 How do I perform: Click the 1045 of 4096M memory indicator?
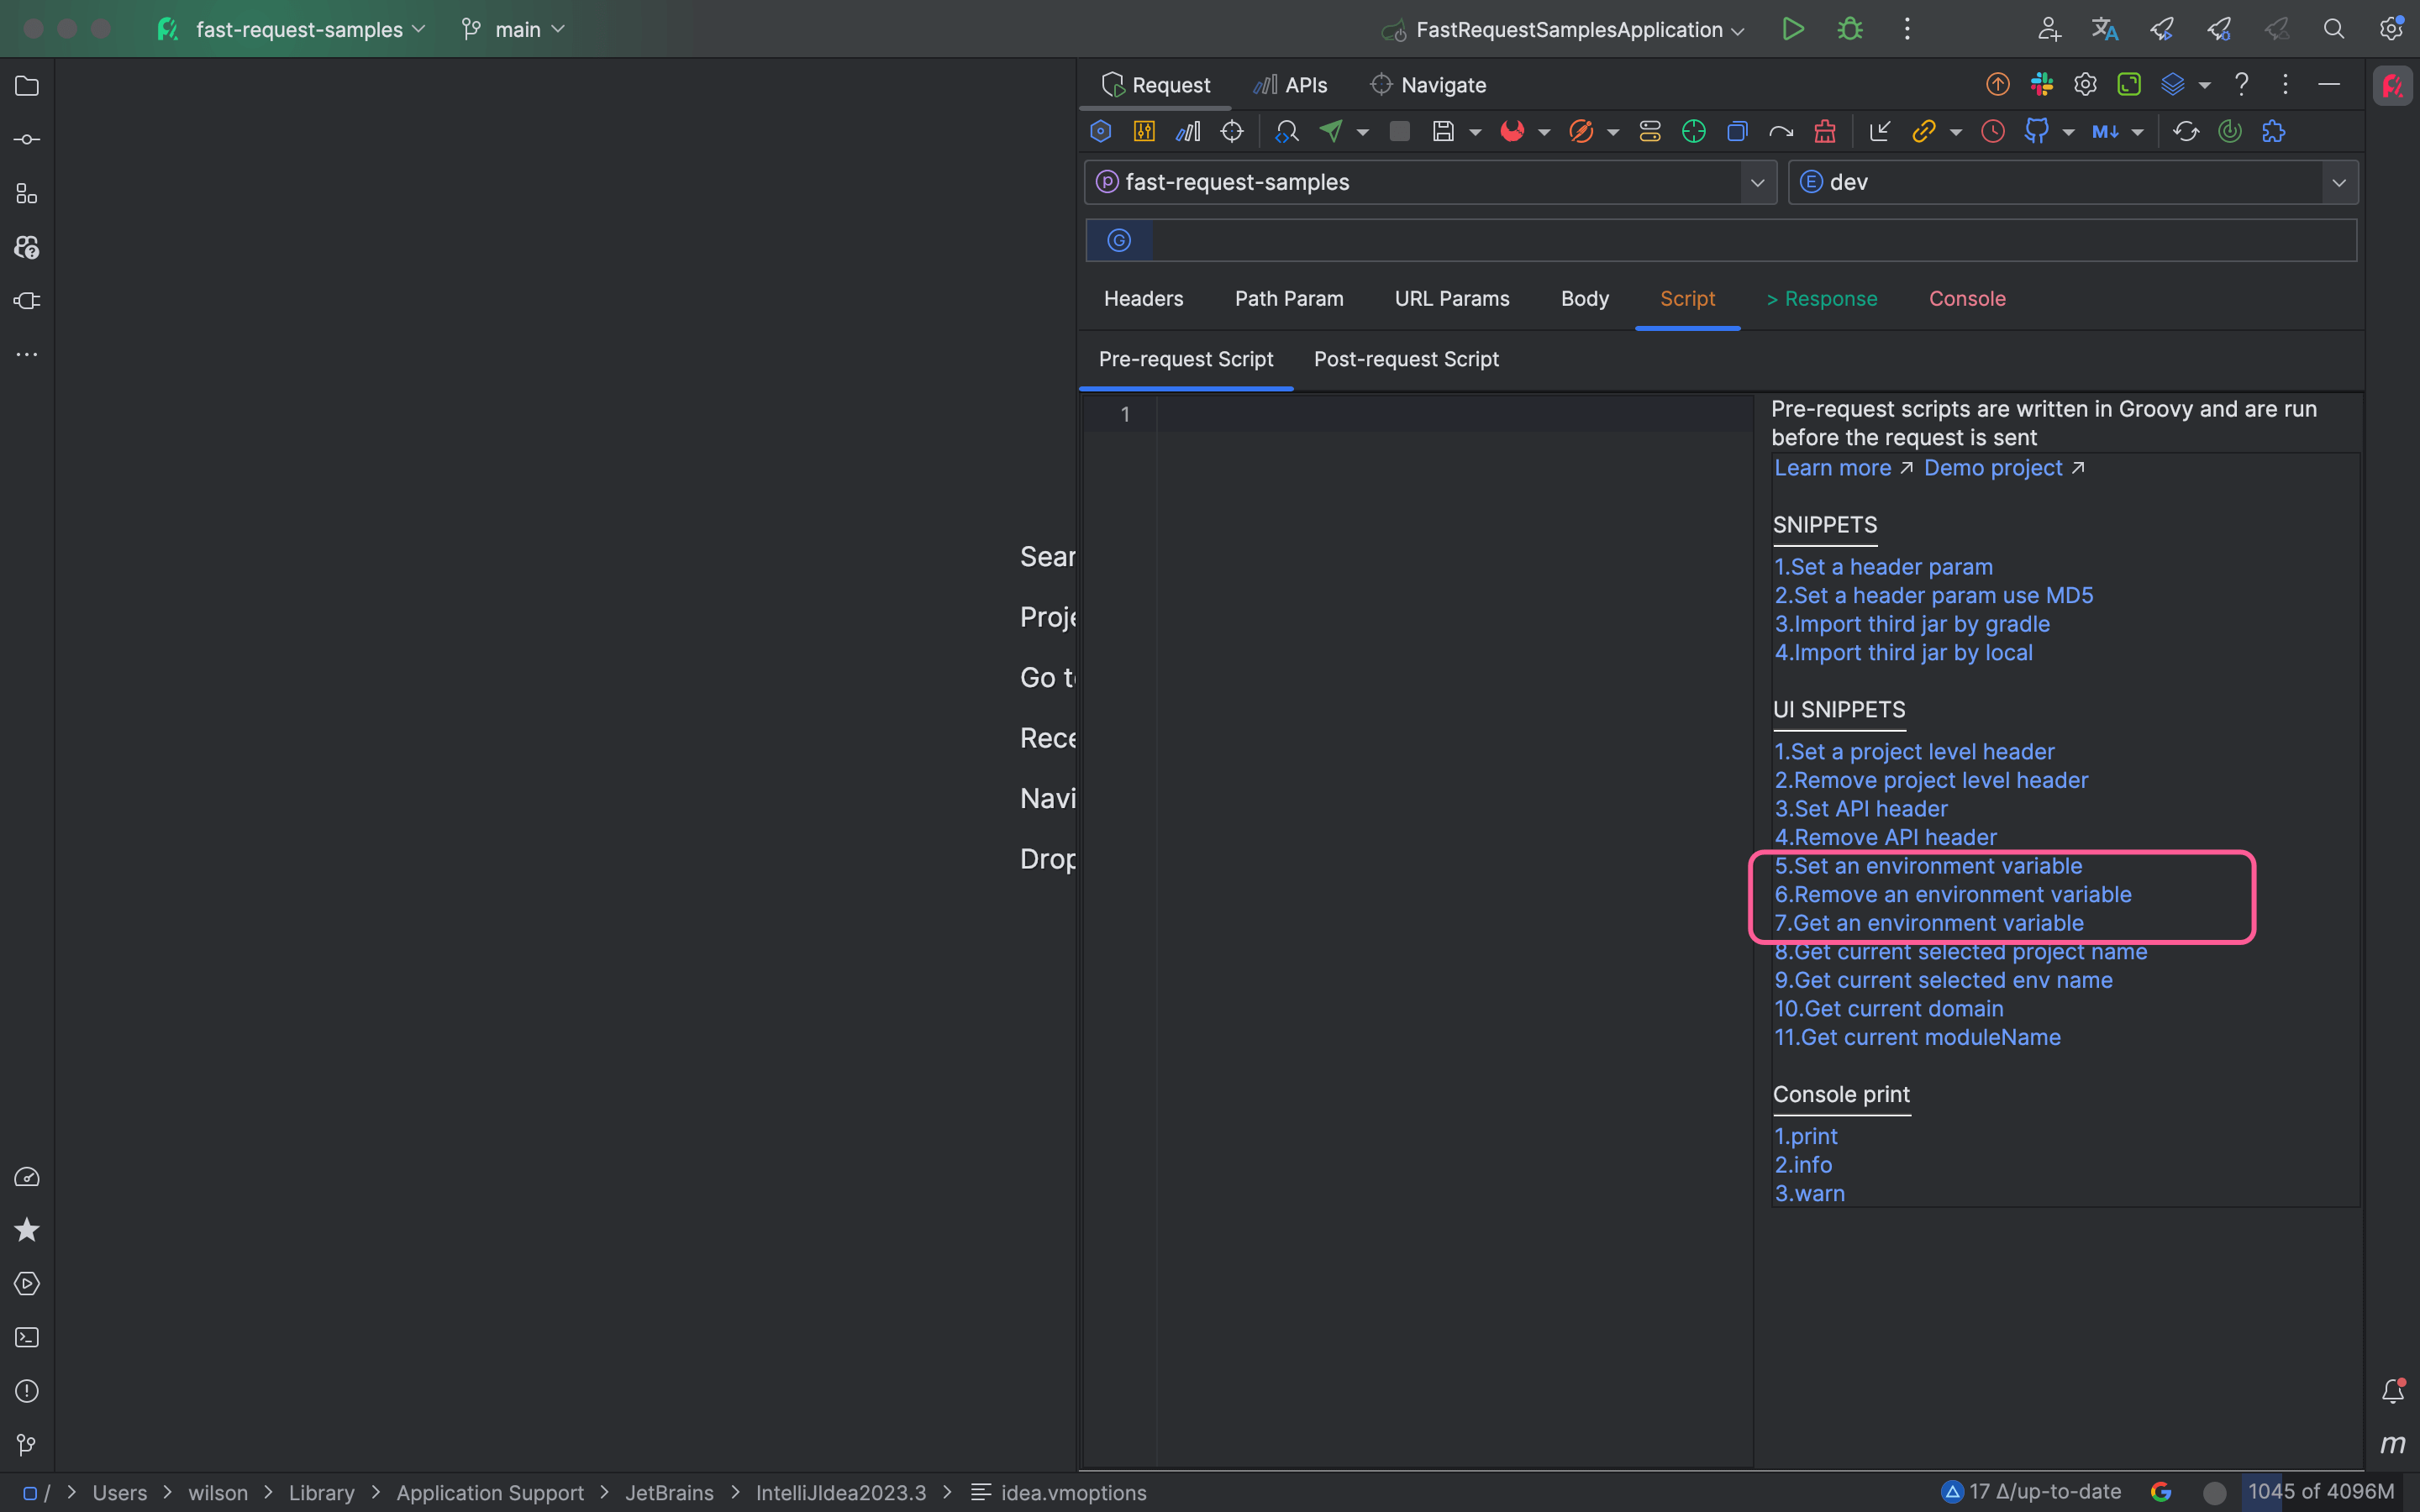click(x=2322, y=1491)
